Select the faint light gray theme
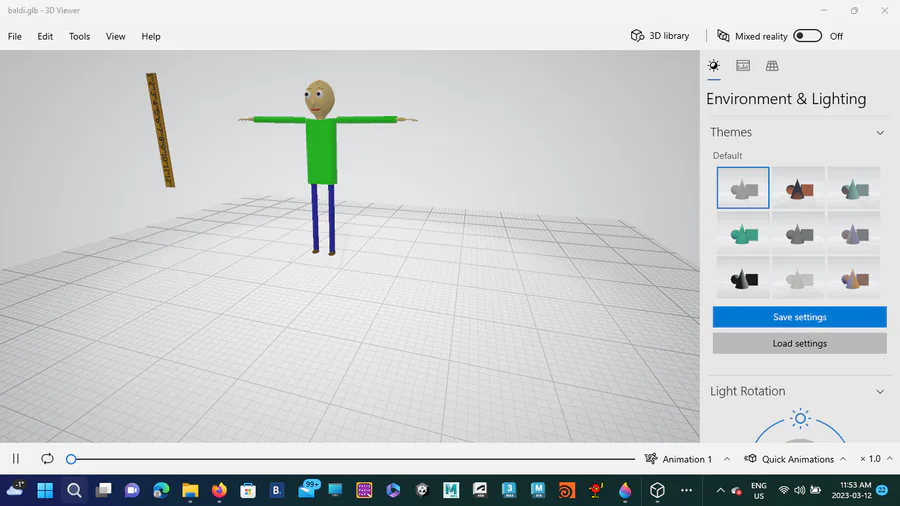The height and width of the screenshot is (506, 900). [x=798, y=278]
